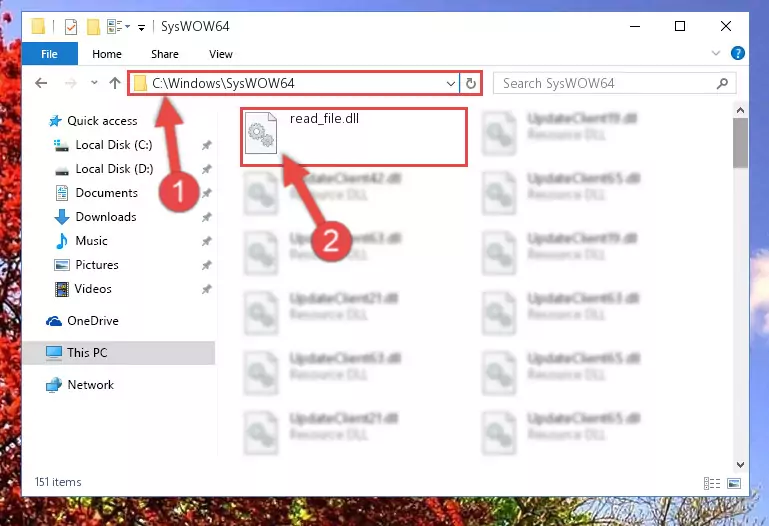
Task: Click the Properties icon in quick access toolbar
Action: (71, 26)
